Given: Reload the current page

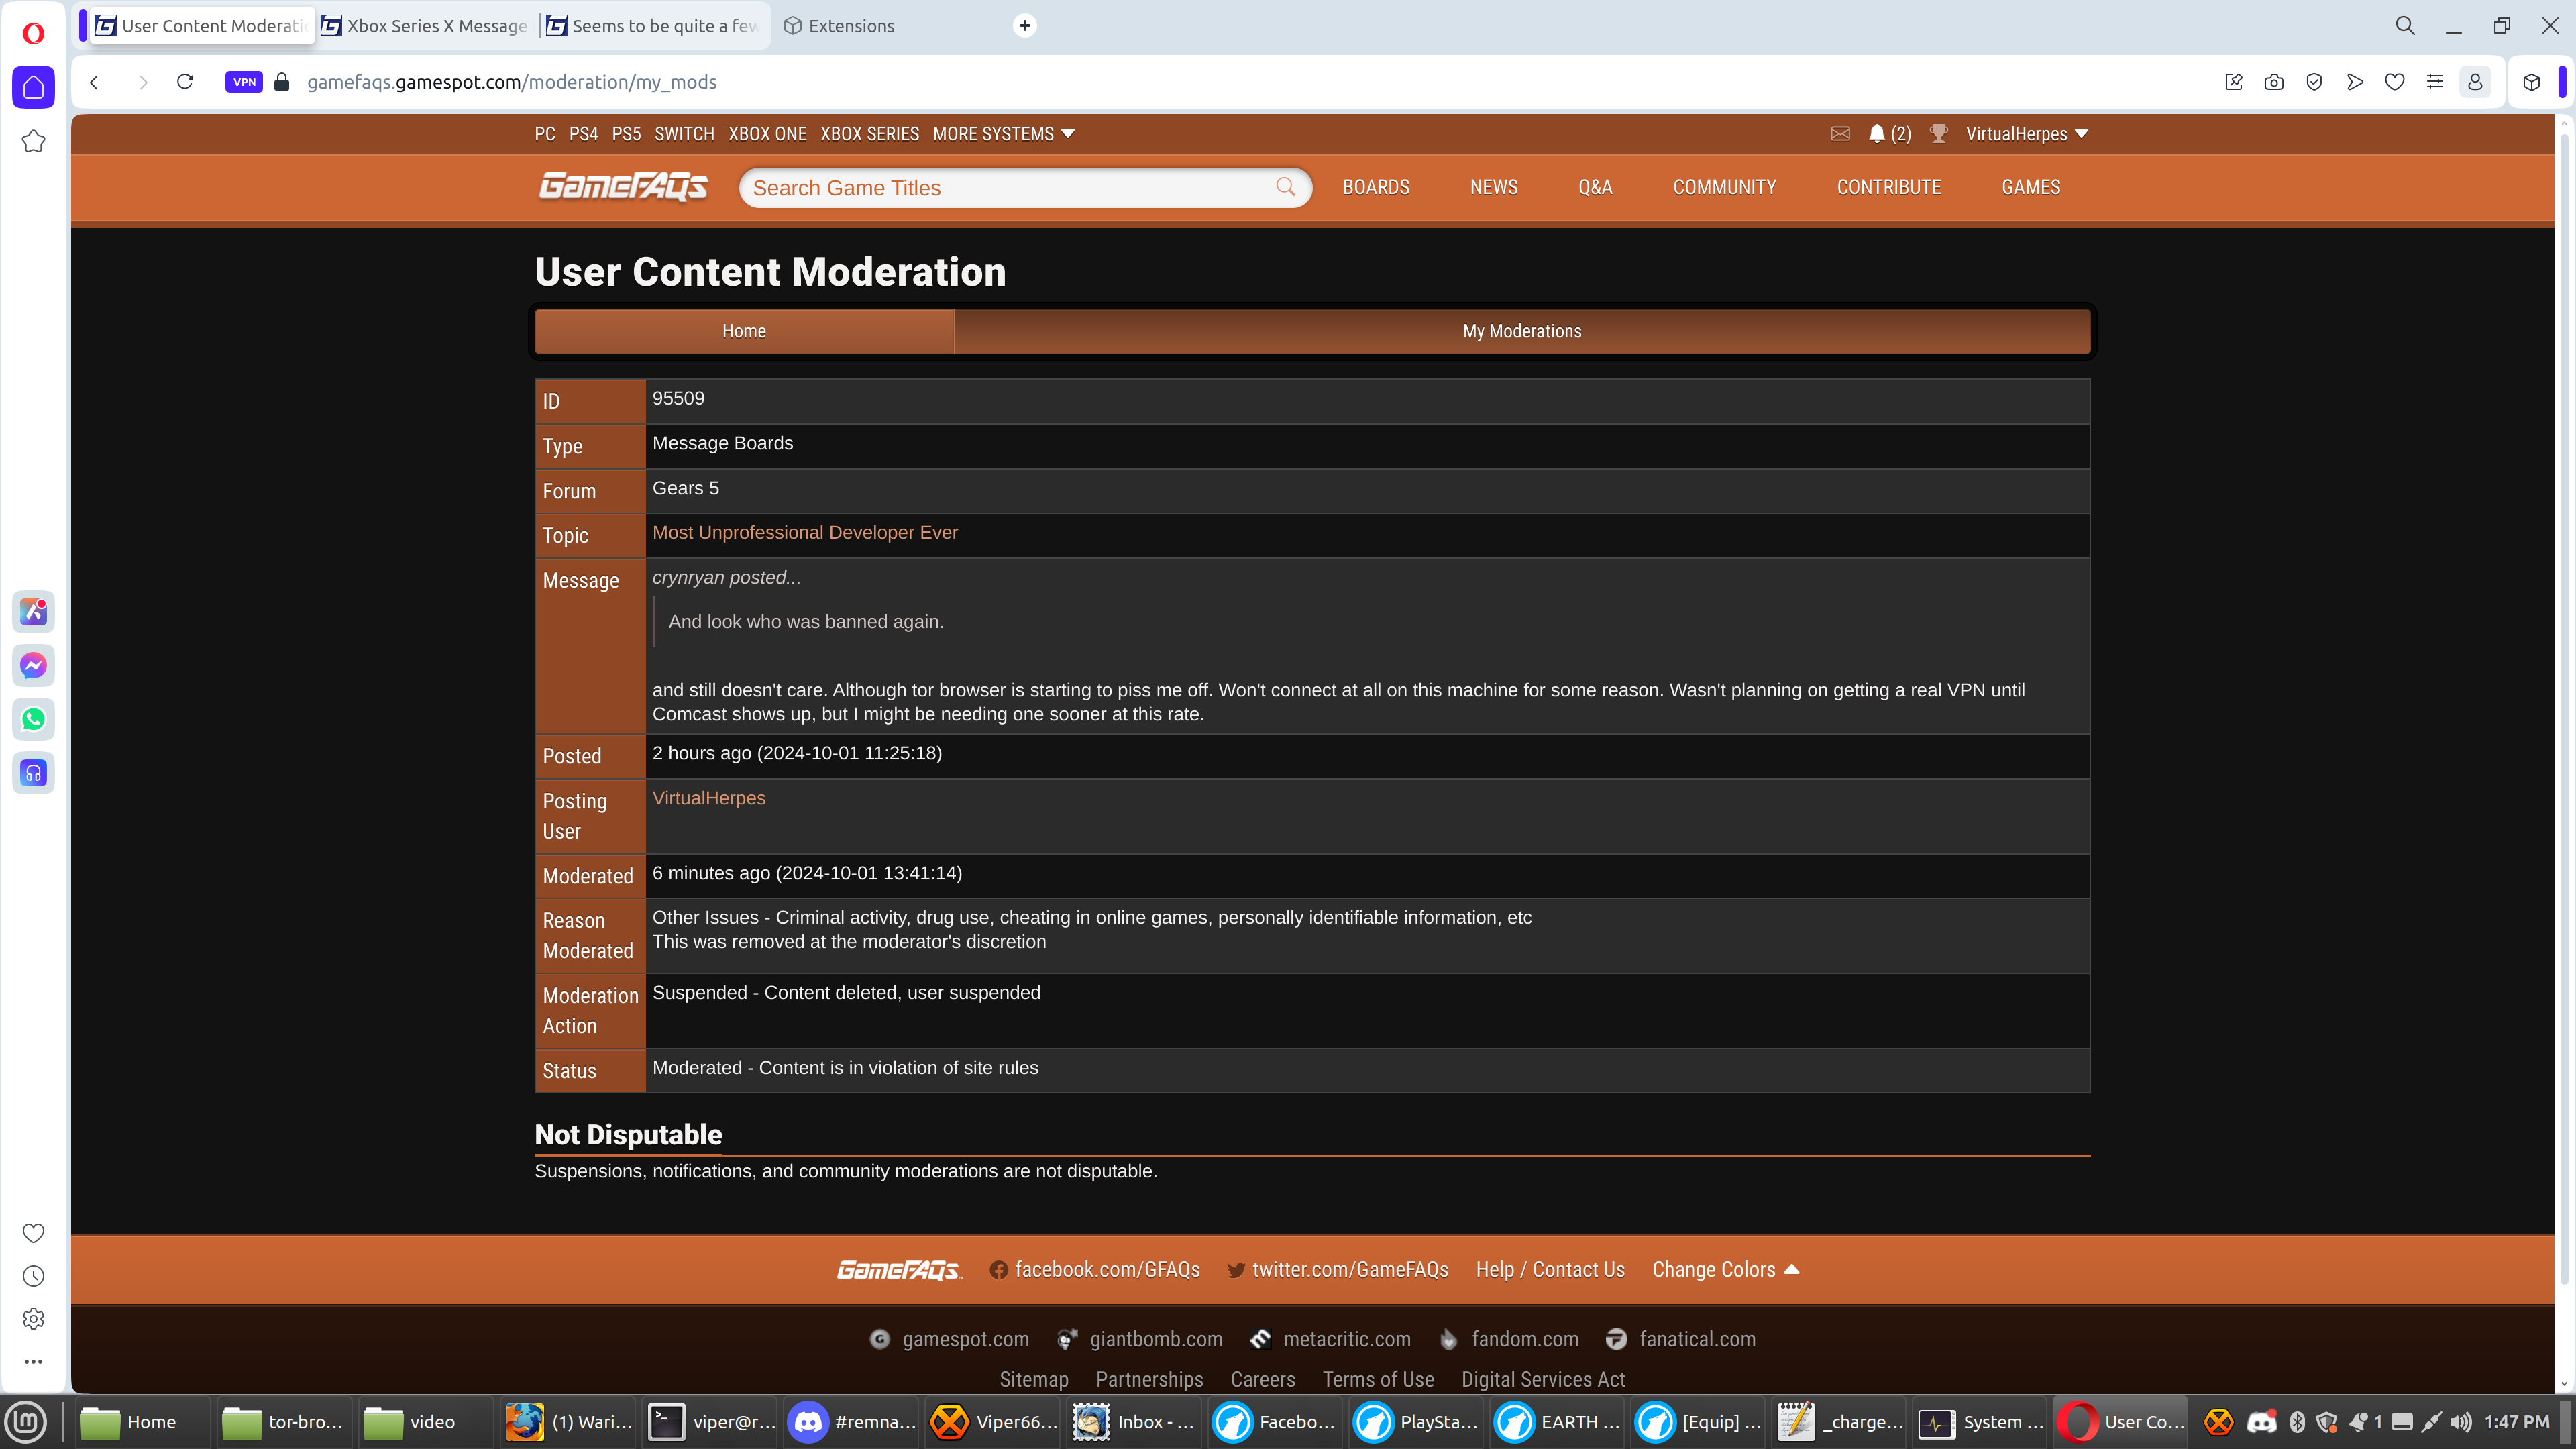Looking at the screenshot, I should pyautogui.click(x=185, y=82).
